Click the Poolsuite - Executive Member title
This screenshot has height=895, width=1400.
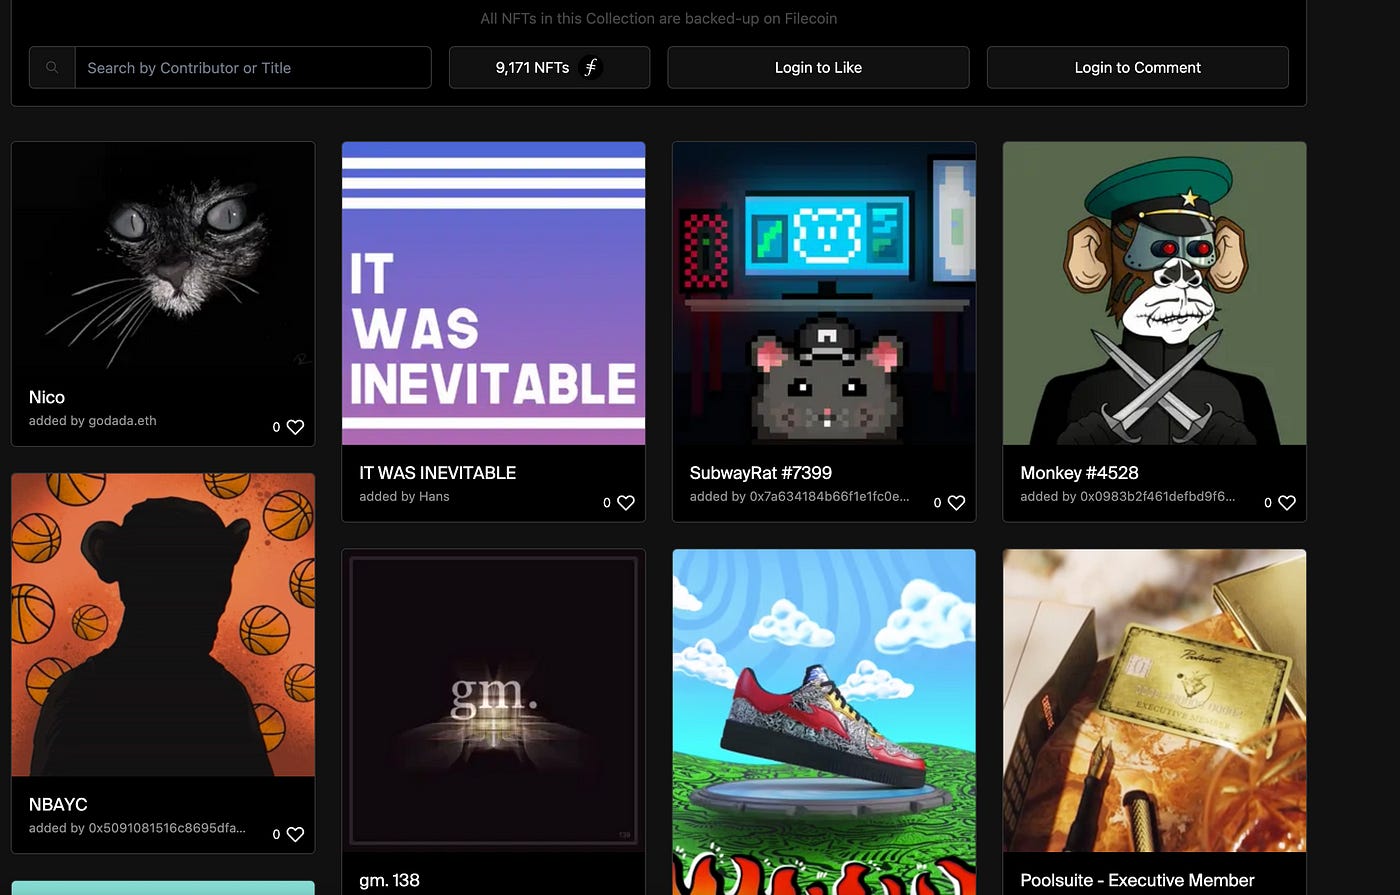(1137, 880)
